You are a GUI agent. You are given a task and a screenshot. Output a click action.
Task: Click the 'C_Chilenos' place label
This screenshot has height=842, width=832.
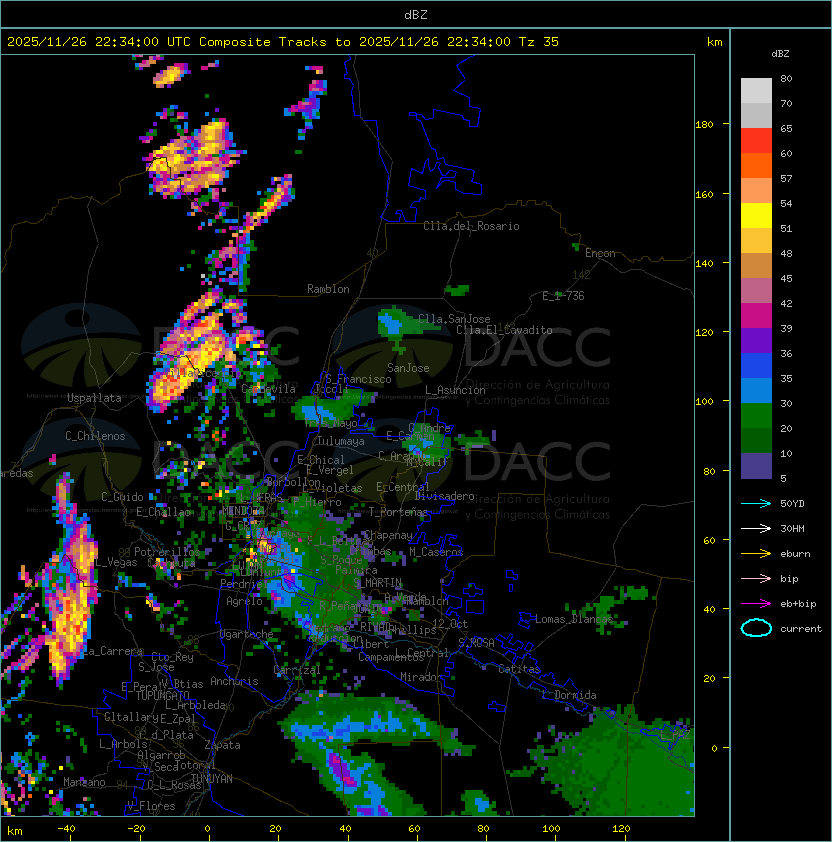coord(95,436)
